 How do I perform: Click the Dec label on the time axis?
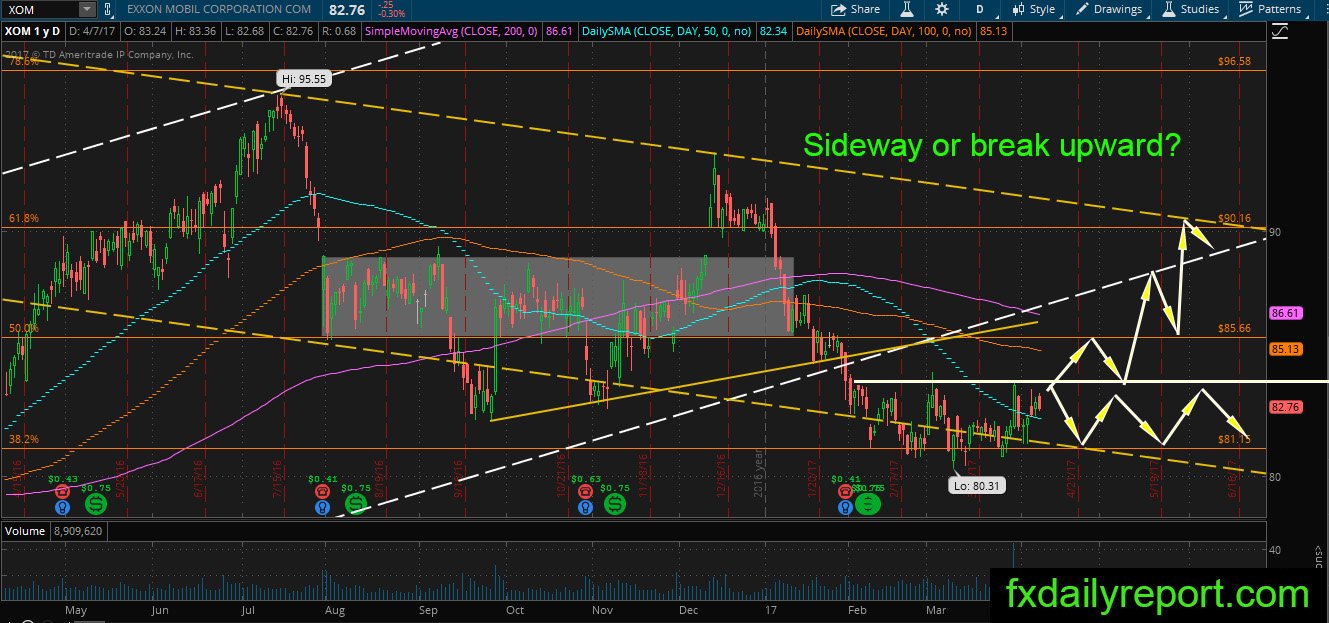(x=689, y=608)
